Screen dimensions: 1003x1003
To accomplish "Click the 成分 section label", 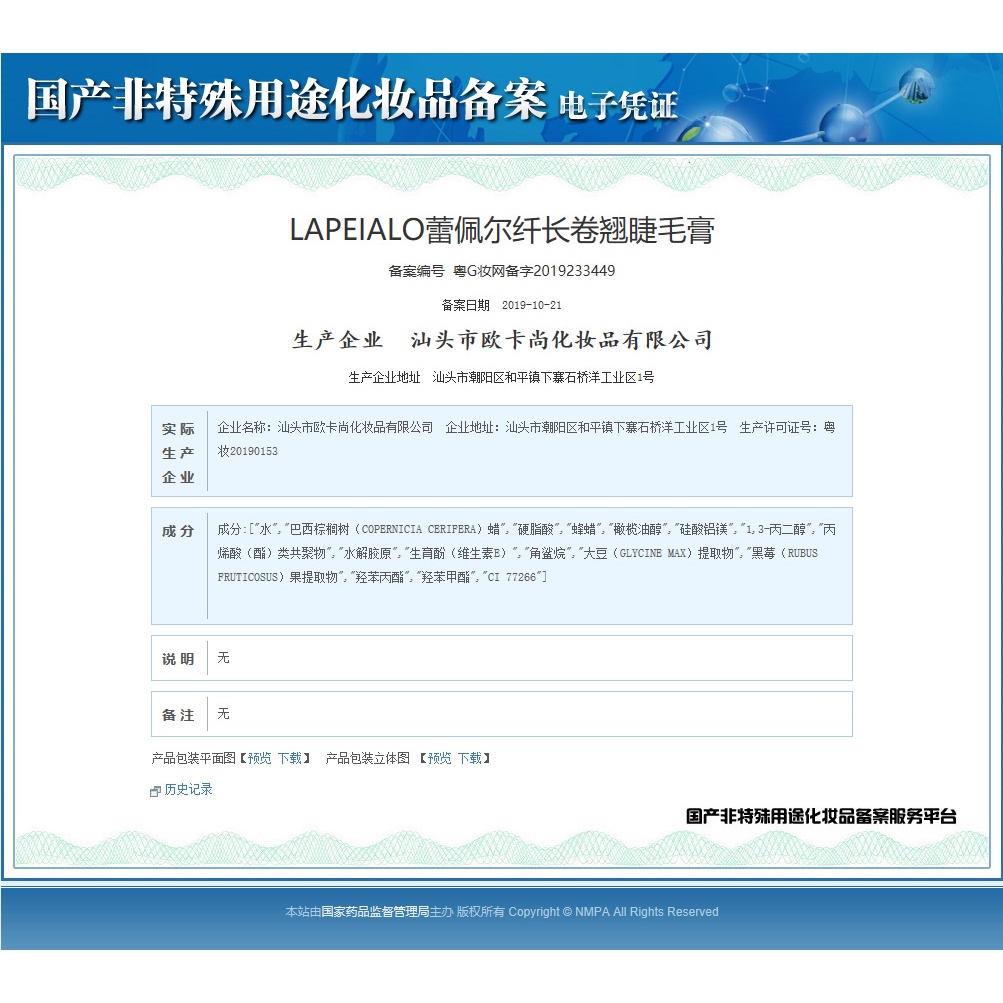I will coord(179,531).
